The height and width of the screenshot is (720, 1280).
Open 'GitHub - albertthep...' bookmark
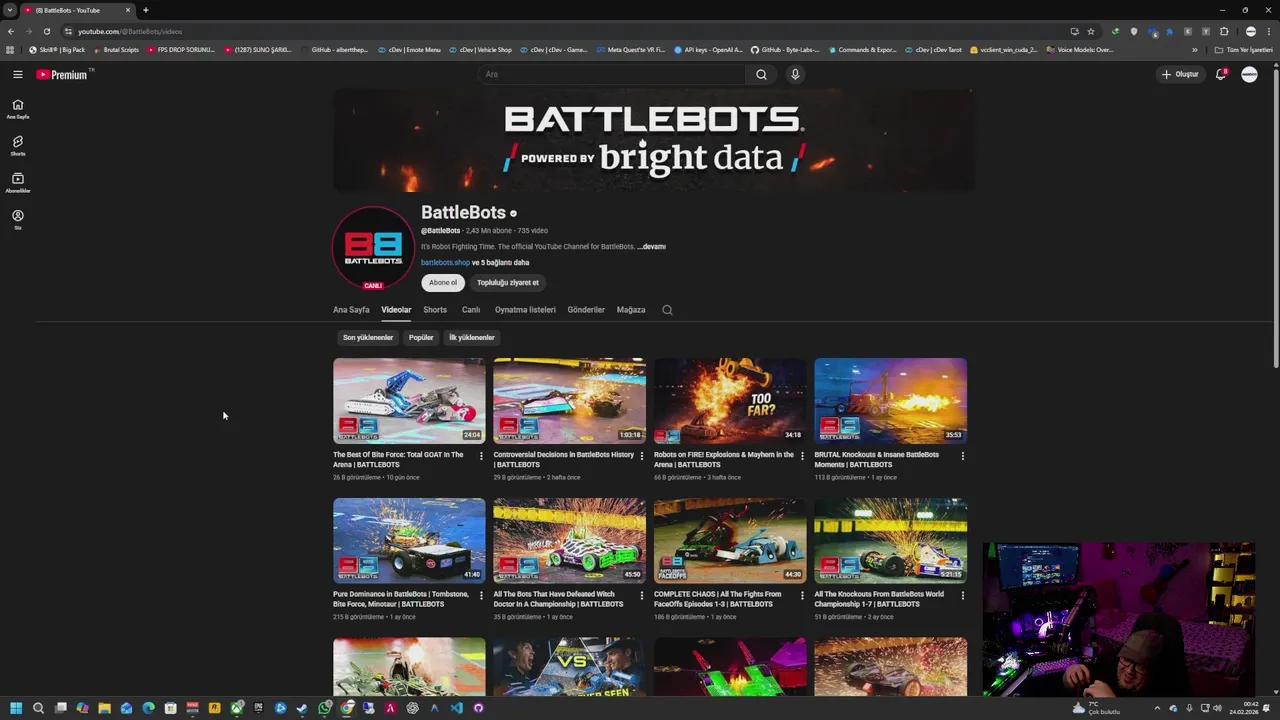[334, 50]
